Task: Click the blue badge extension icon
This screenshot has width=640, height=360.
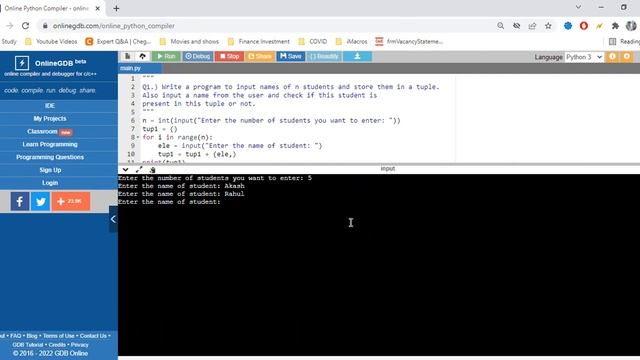Action: [x=568, y=26]
